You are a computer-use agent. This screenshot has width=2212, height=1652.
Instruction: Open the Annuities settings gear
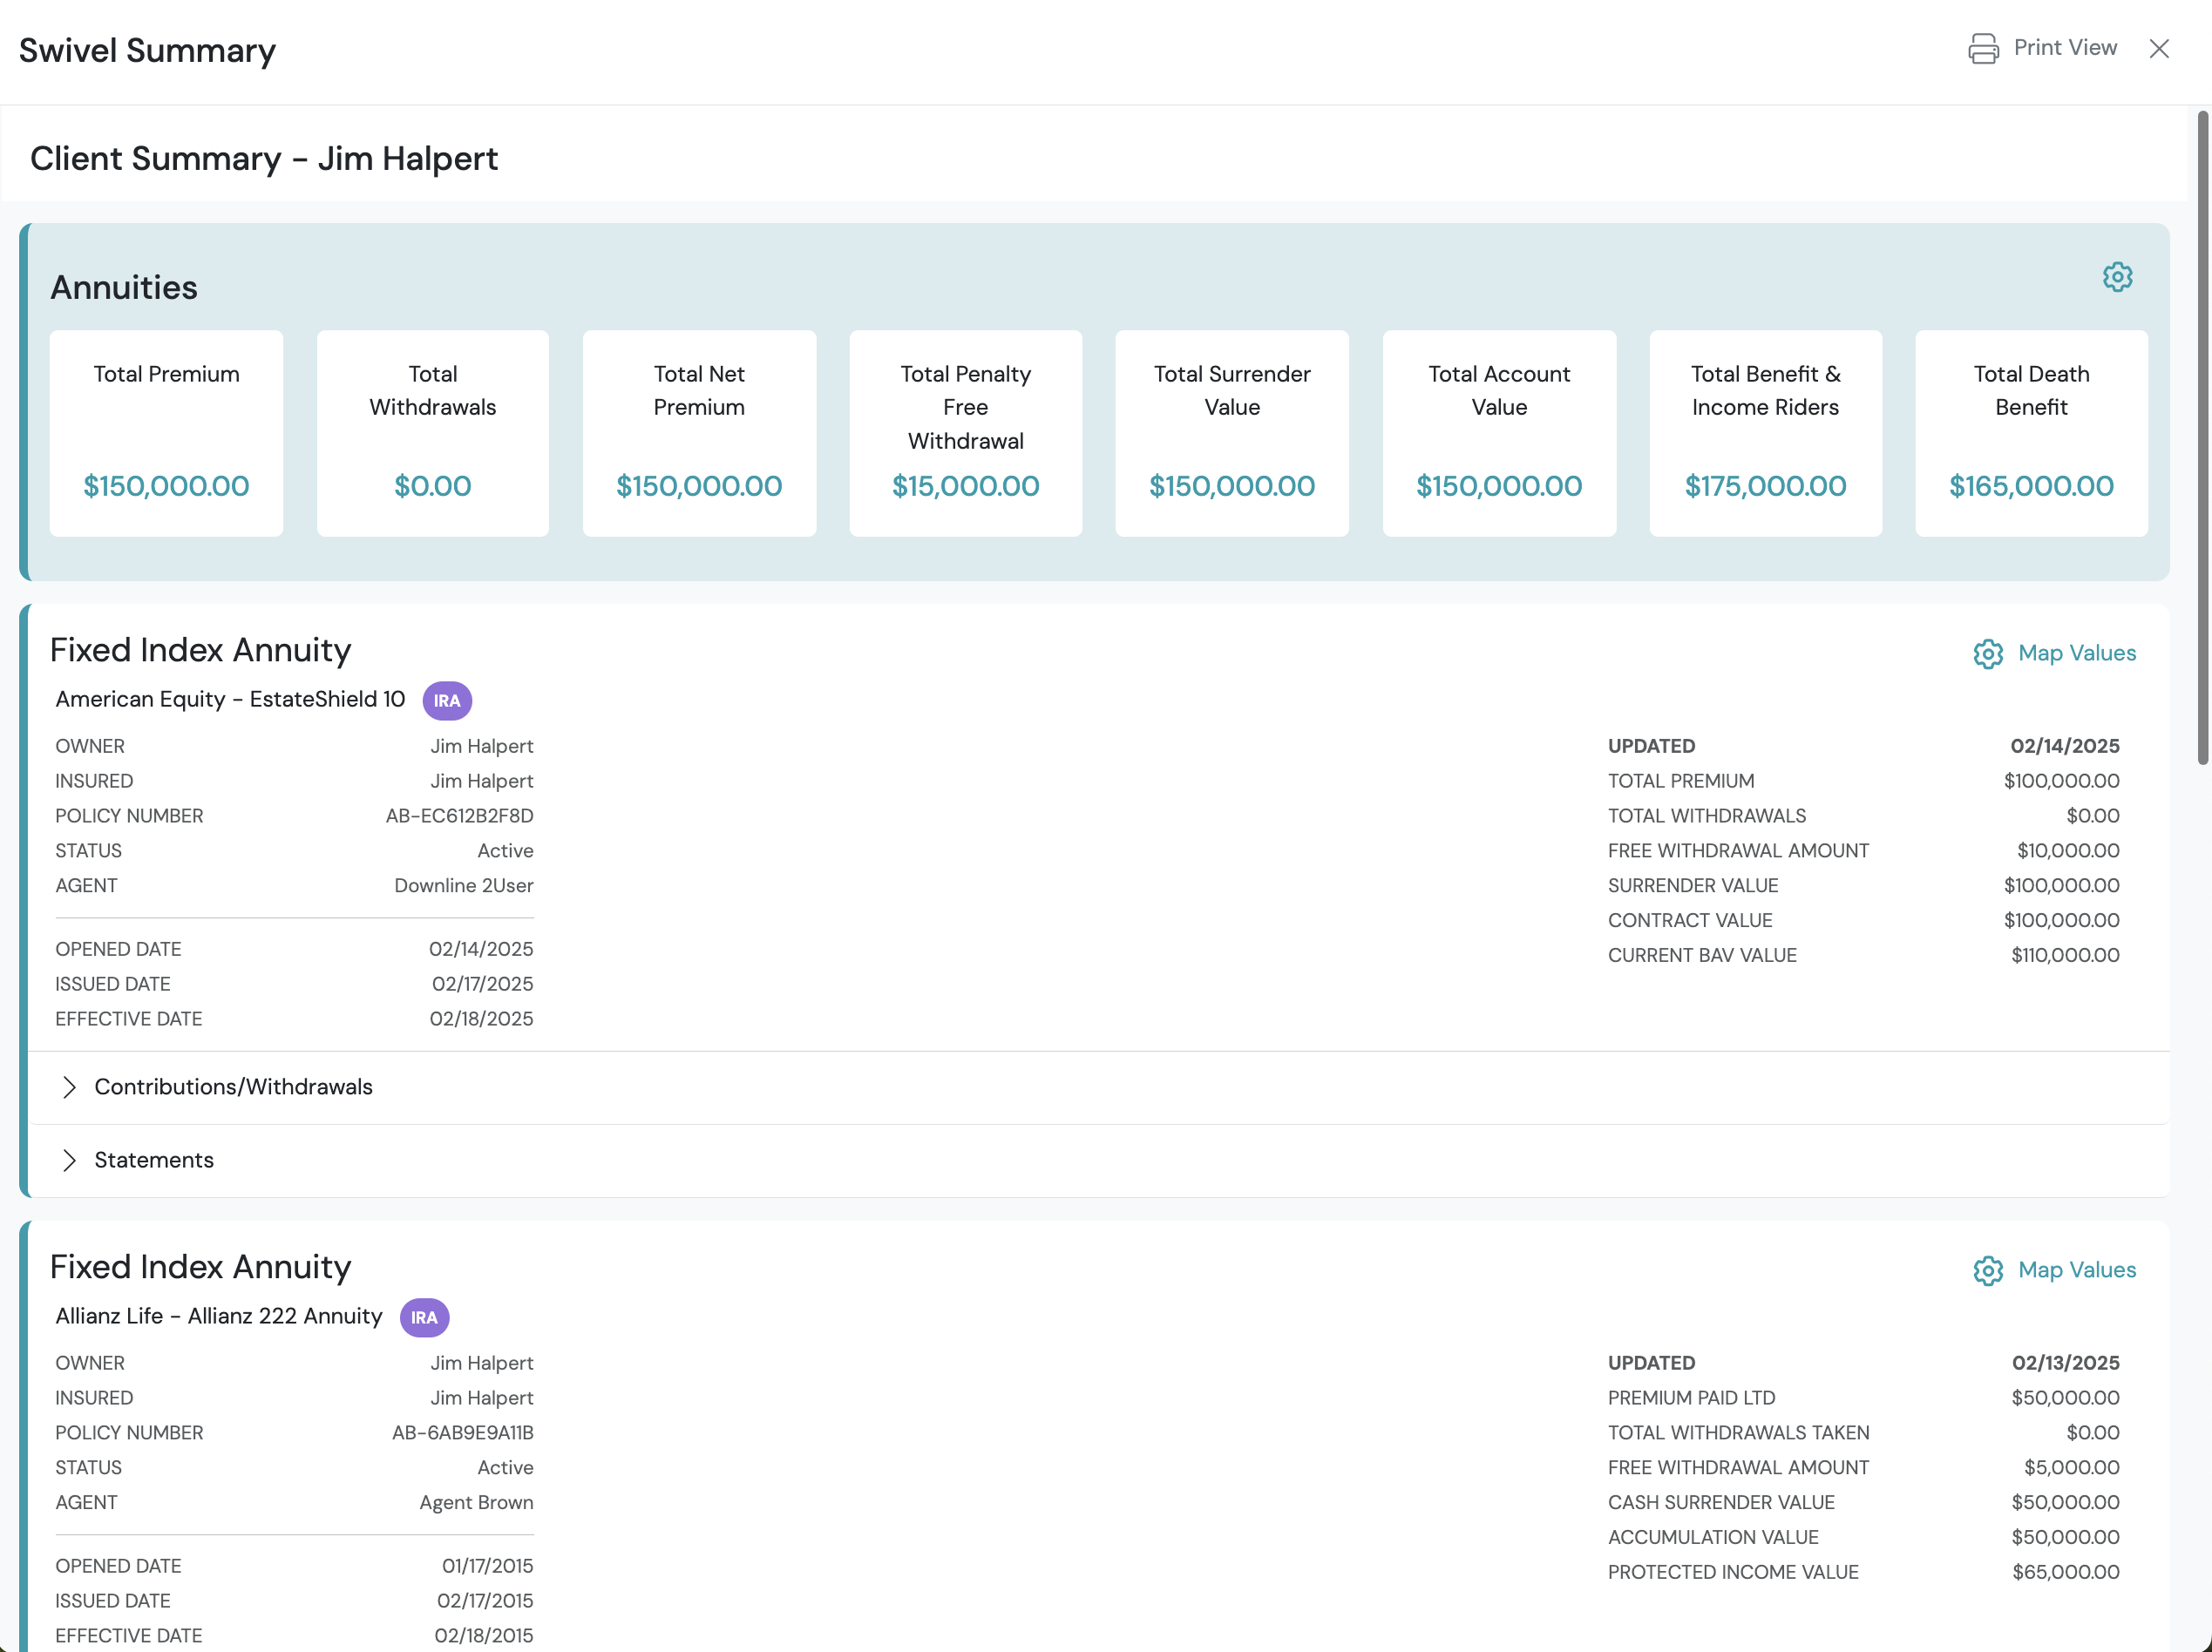point(2117,277)
